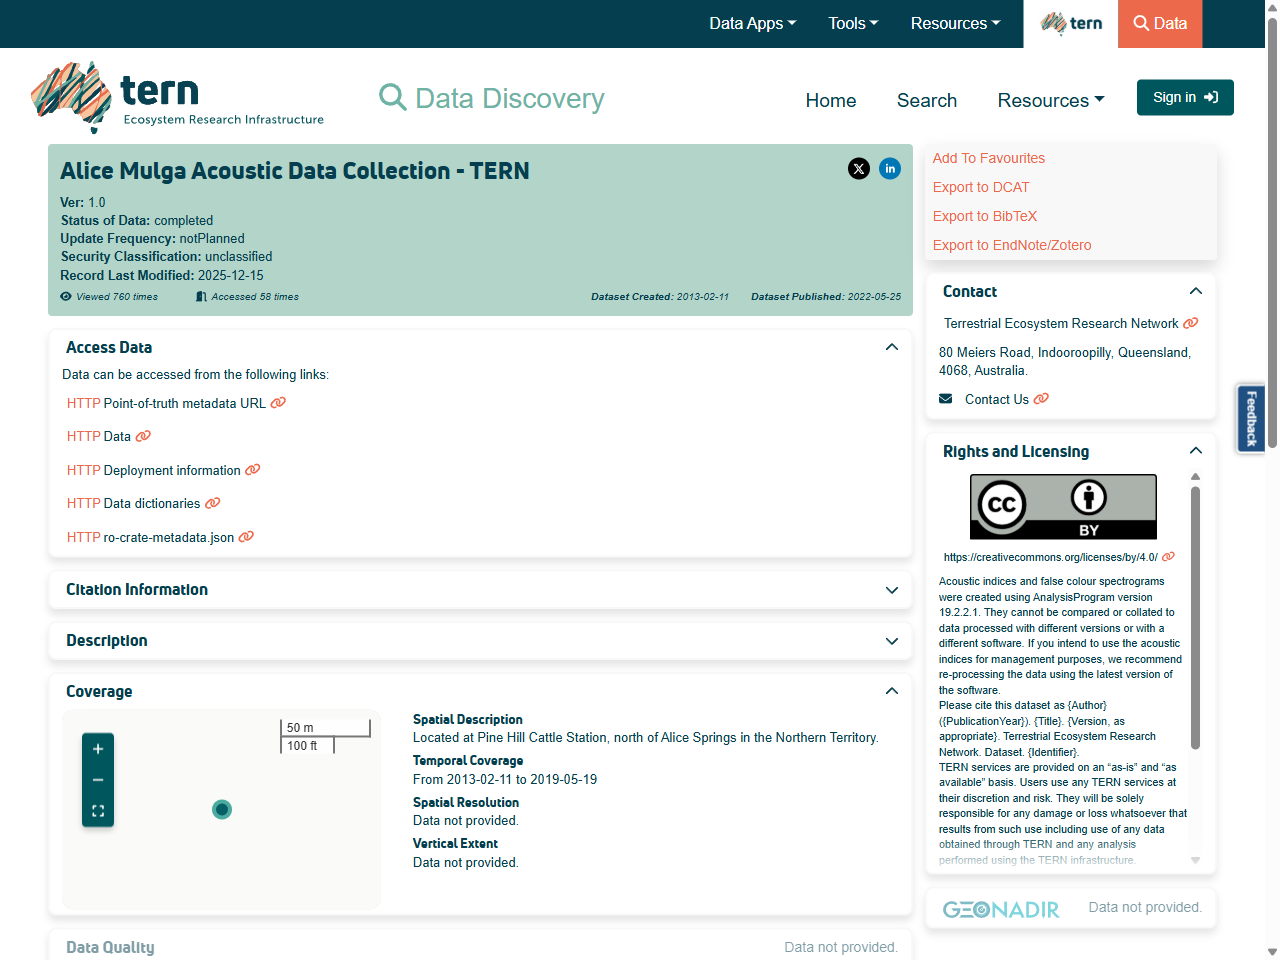Open the Point-of-truth metadata URL link icon

point(278,402)
